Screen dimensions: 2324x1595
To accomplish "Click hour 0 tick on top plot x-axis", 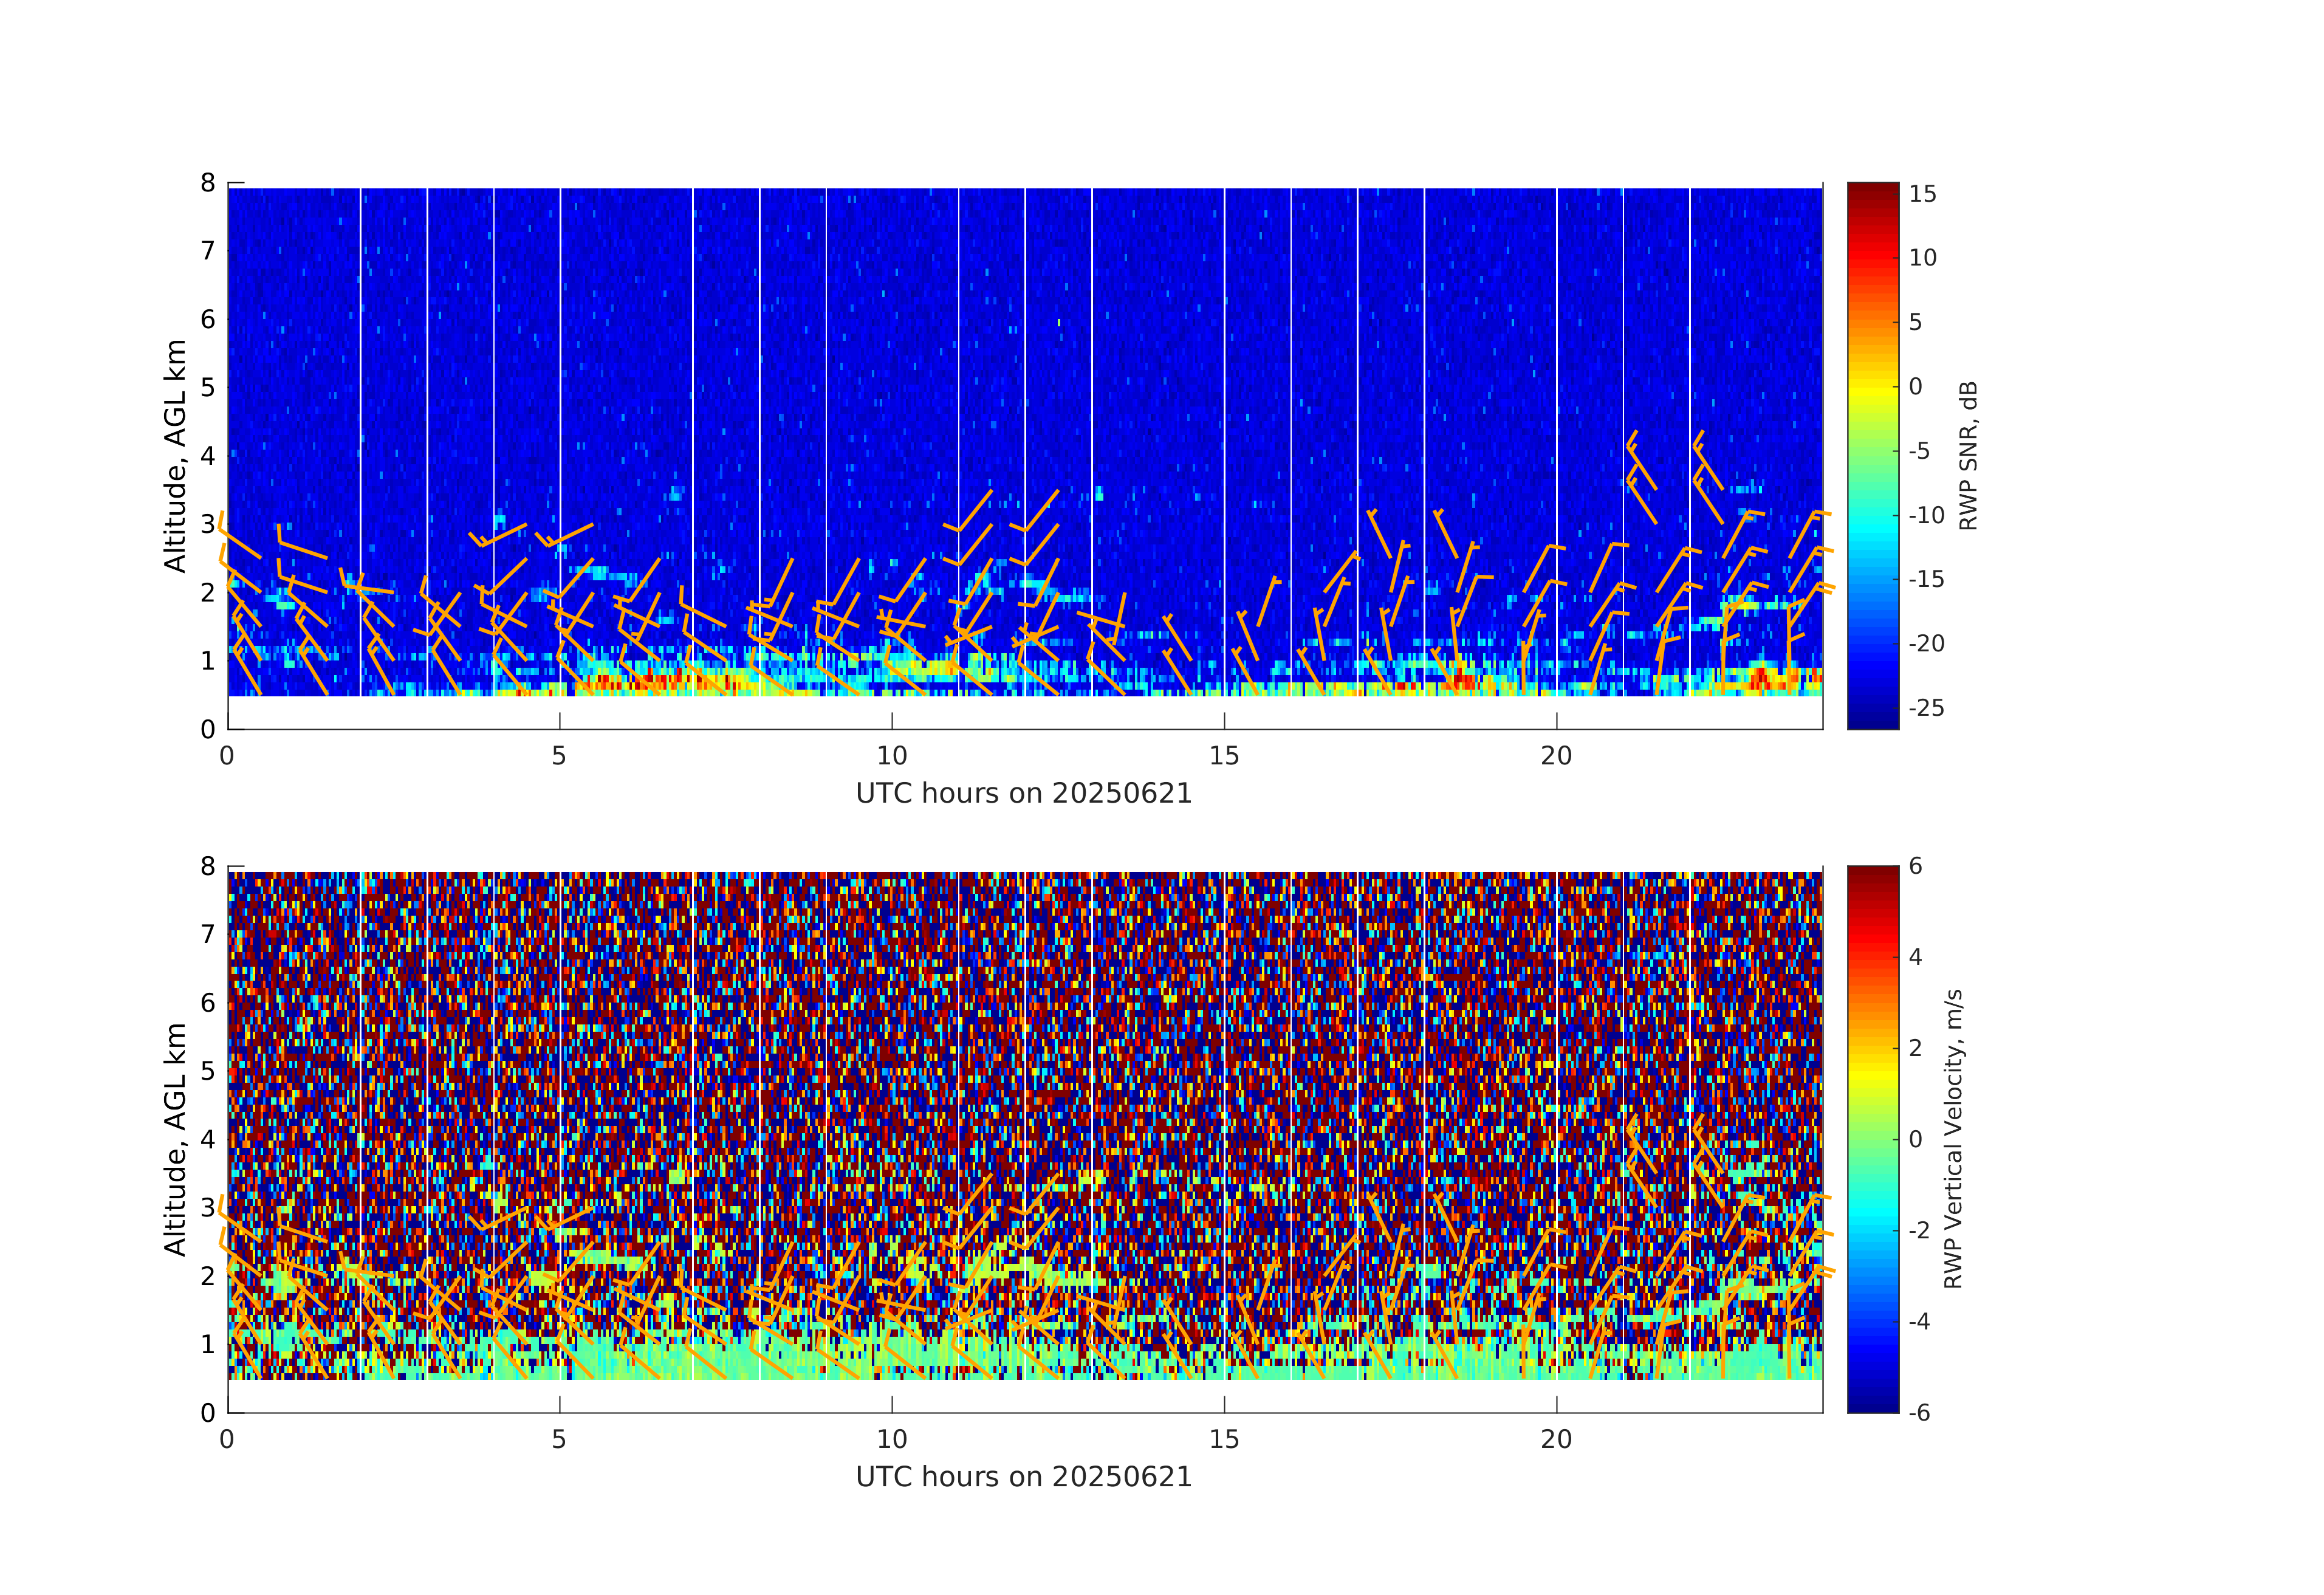I will click(227, 756).
